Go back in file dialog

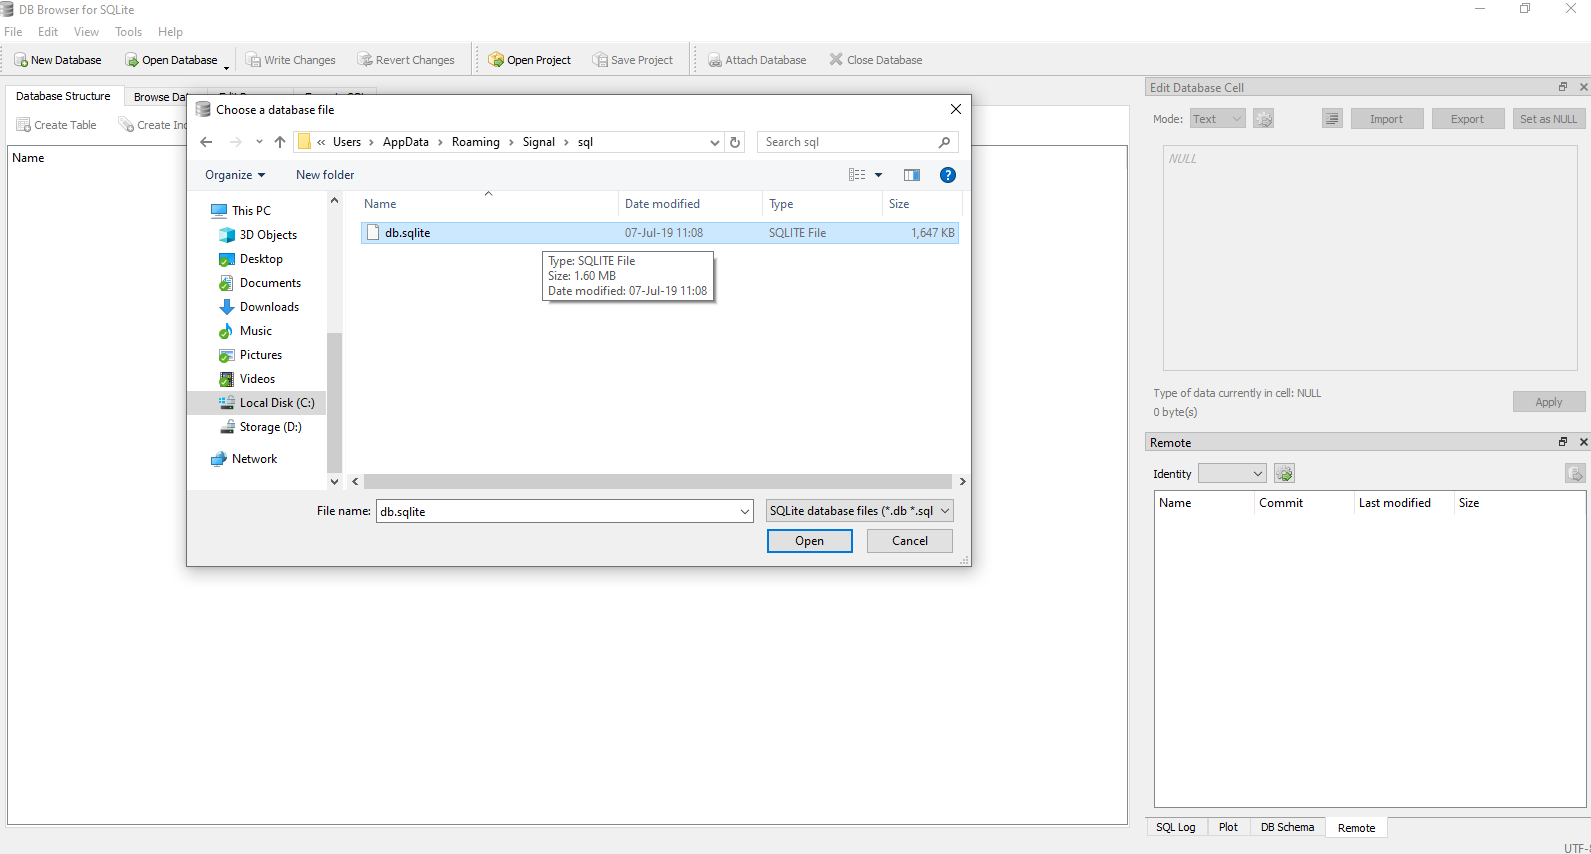(206, 142)
